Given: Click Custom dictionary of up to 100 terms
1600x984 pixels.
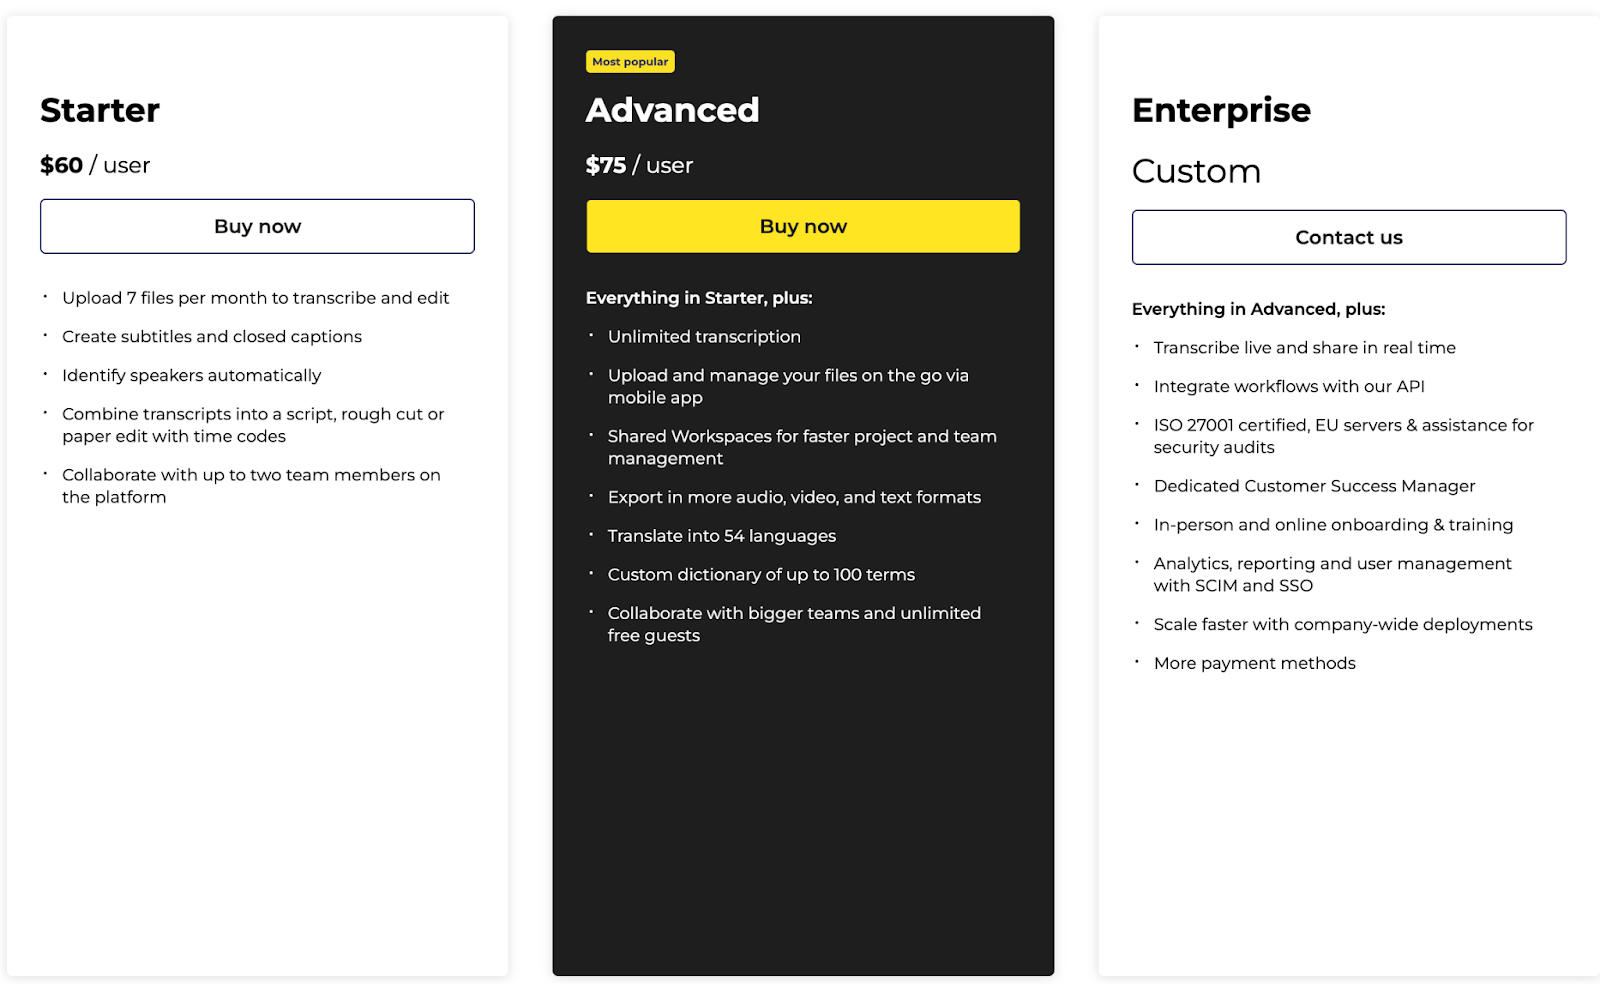Looking at the screenshot, I should coord(761,575).
